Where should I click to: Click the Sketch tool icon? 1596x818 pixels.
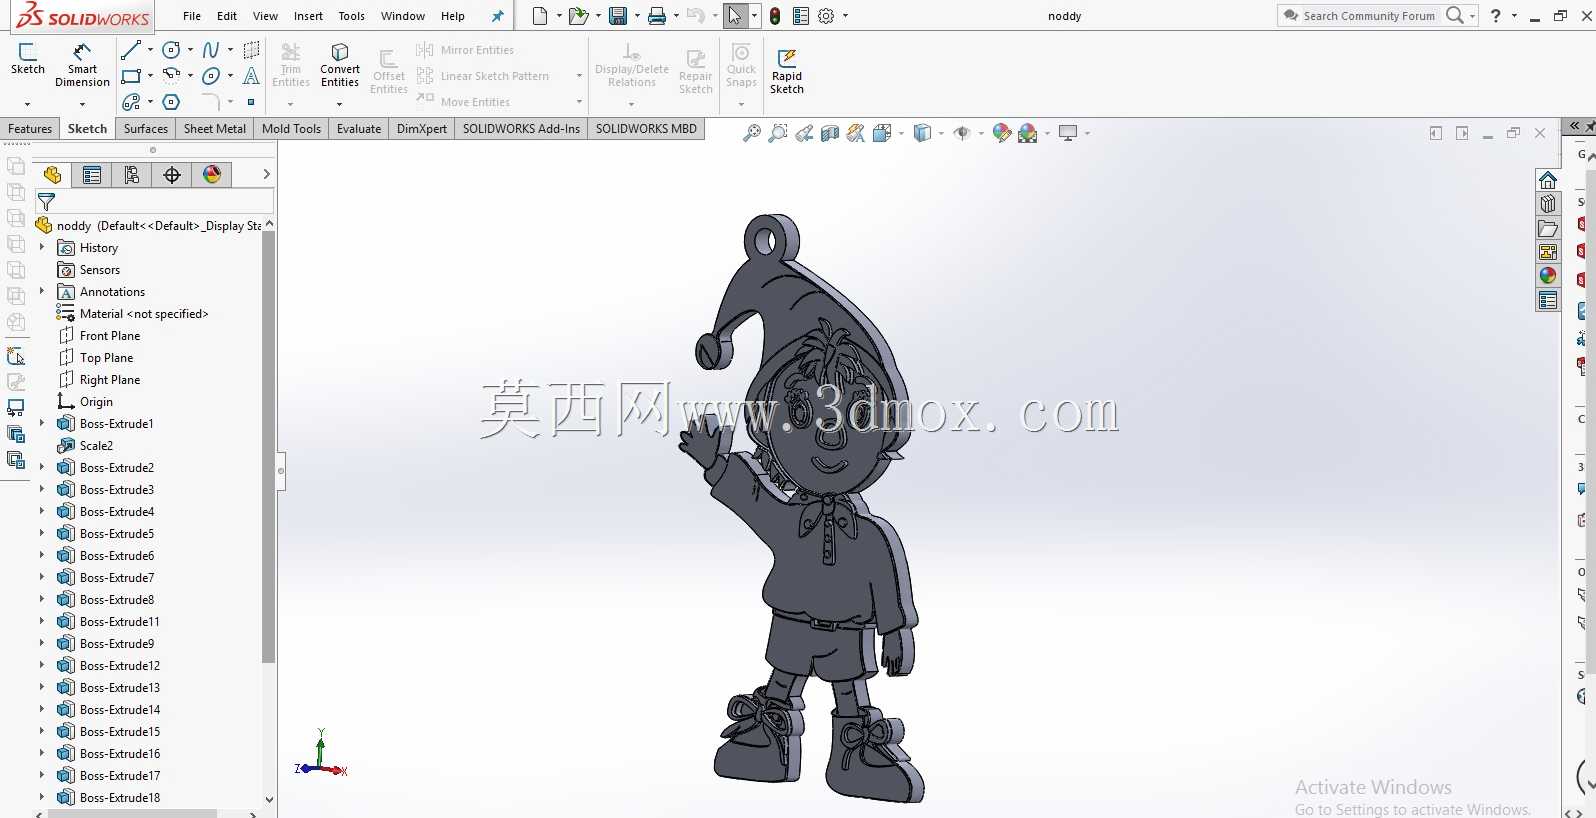(28, 59)
